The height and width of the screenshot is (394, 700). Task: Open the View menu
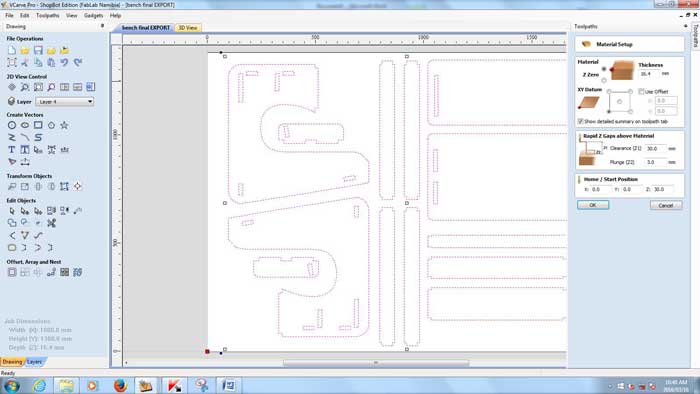[x=71, y=16]
